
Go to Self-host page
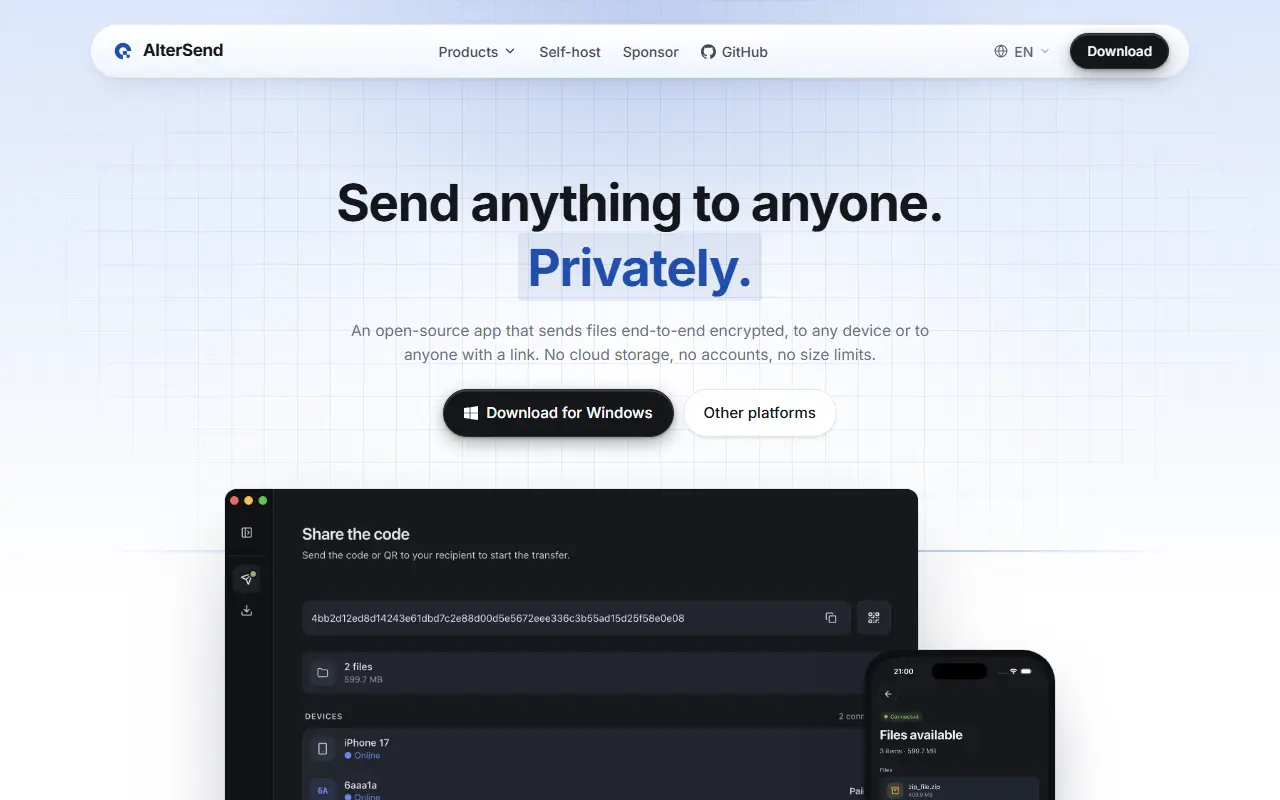(x=570, y=52)
